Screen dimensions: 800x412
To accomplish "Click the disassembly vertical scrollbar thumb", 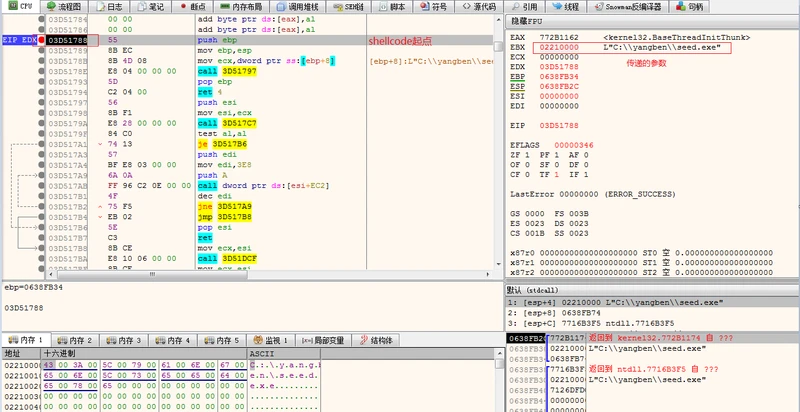I will [498, 46].
